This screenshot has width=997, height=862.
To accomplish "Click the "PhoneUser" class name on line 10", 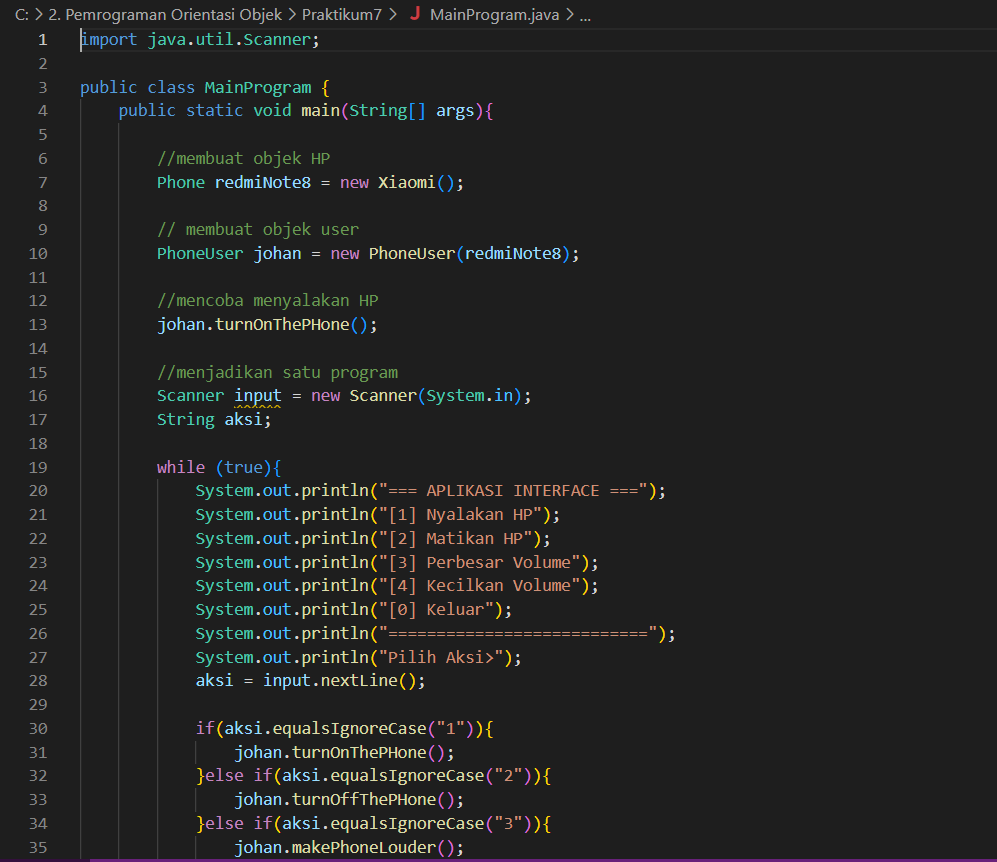I will click(x=199, y=253).
